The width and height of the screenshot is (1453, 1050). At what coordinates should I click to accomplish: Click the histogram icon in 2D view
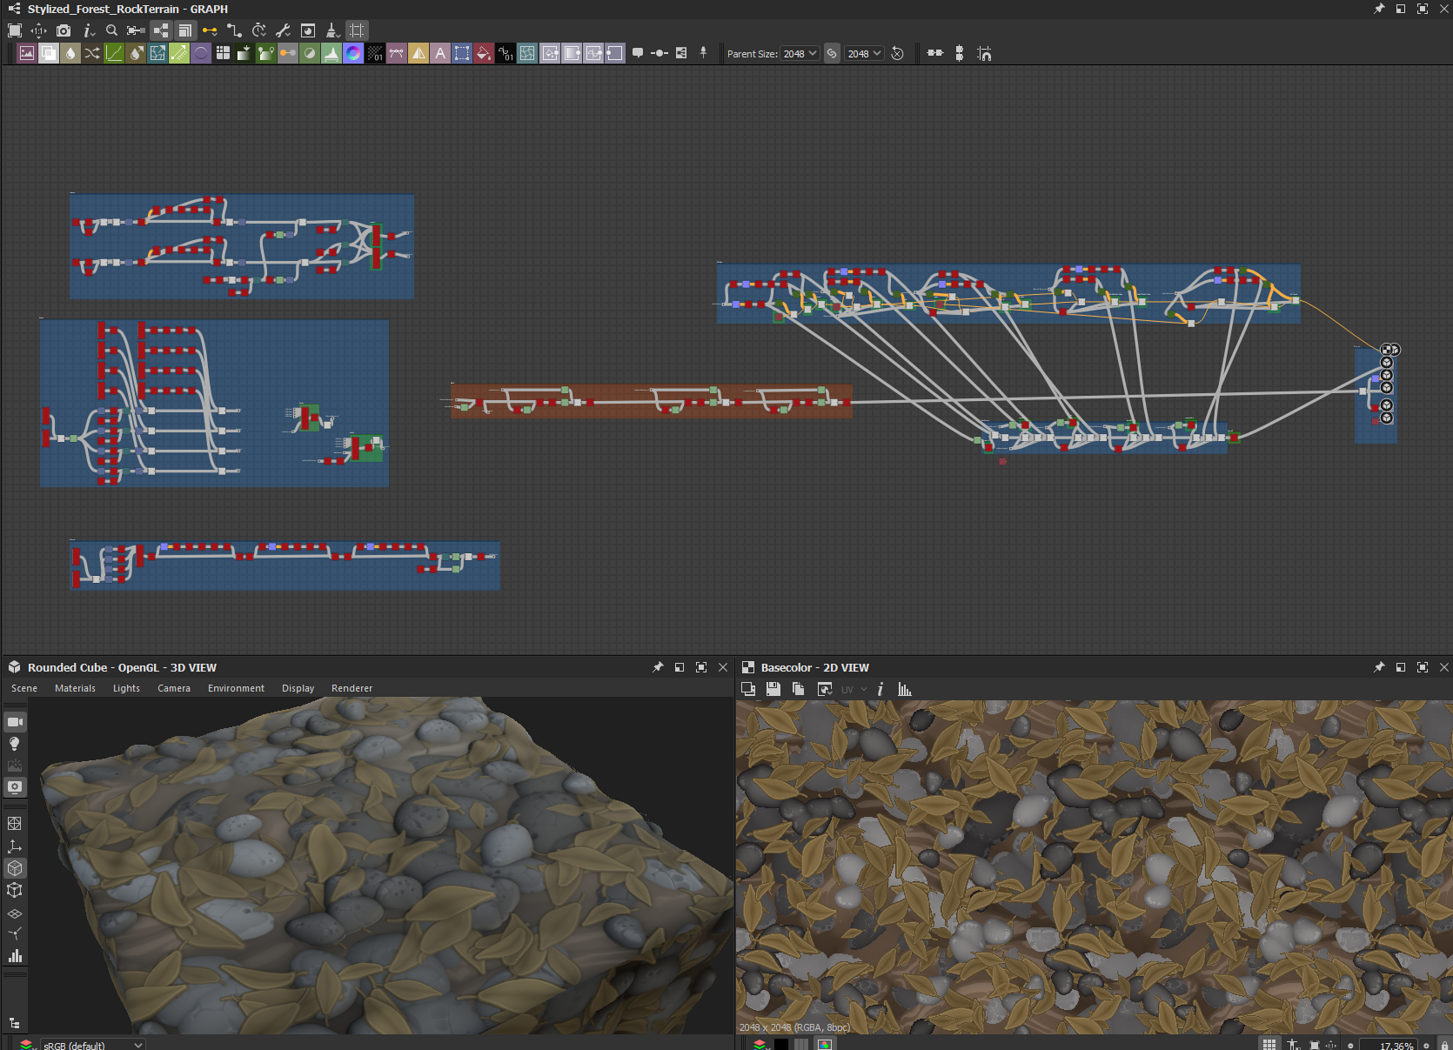905,689
